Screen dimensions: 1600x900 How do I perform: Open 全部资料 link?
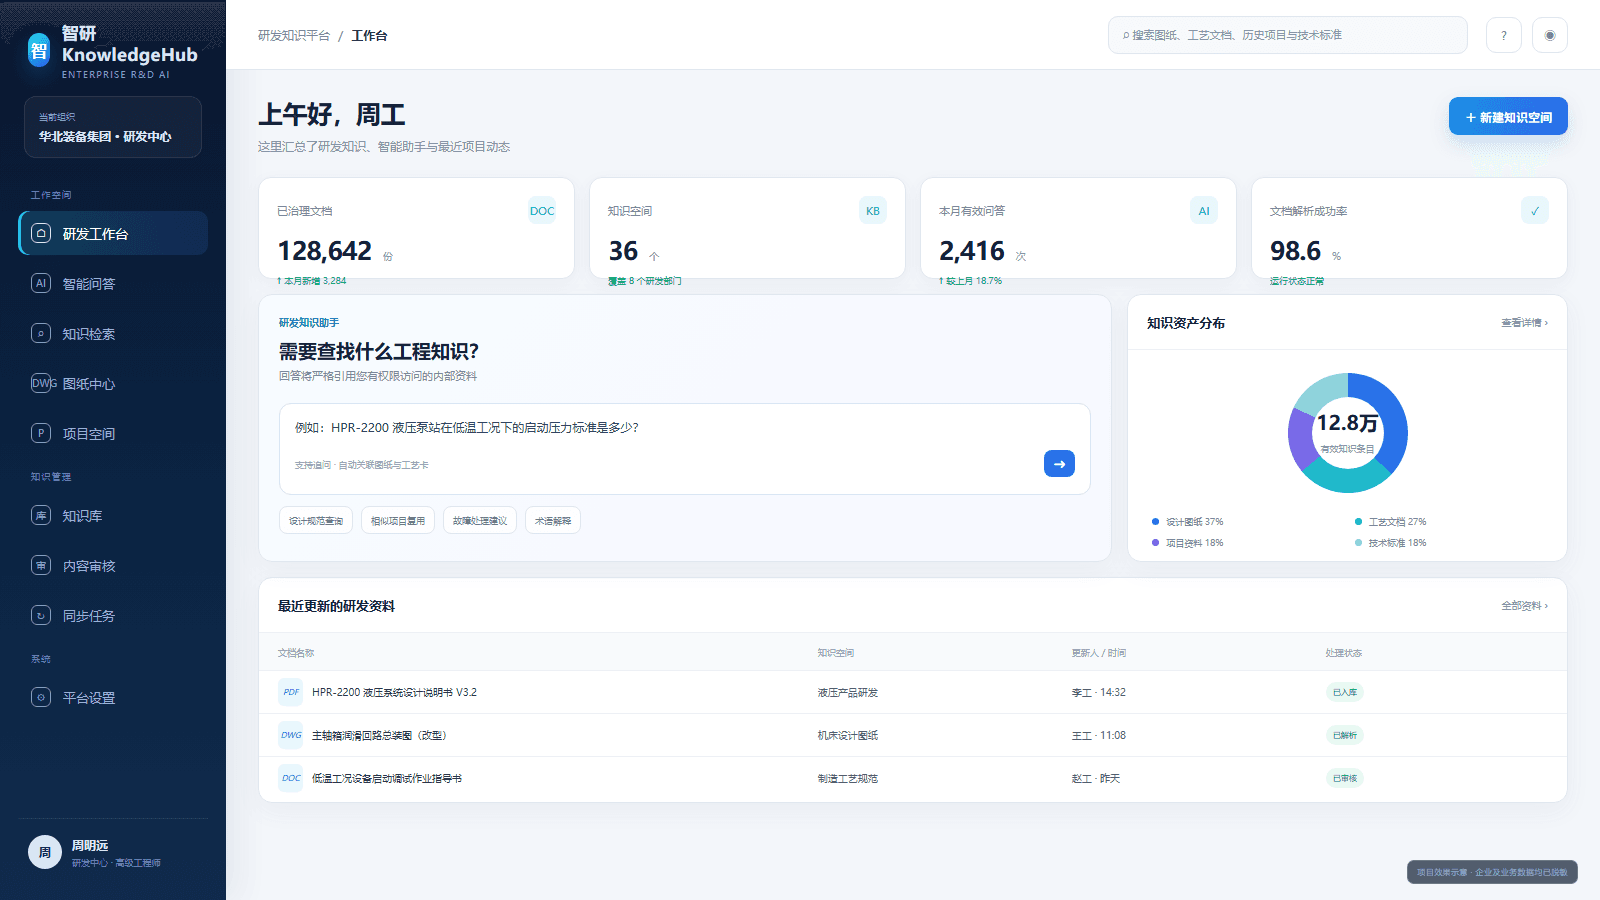(x=1524, y=606)
